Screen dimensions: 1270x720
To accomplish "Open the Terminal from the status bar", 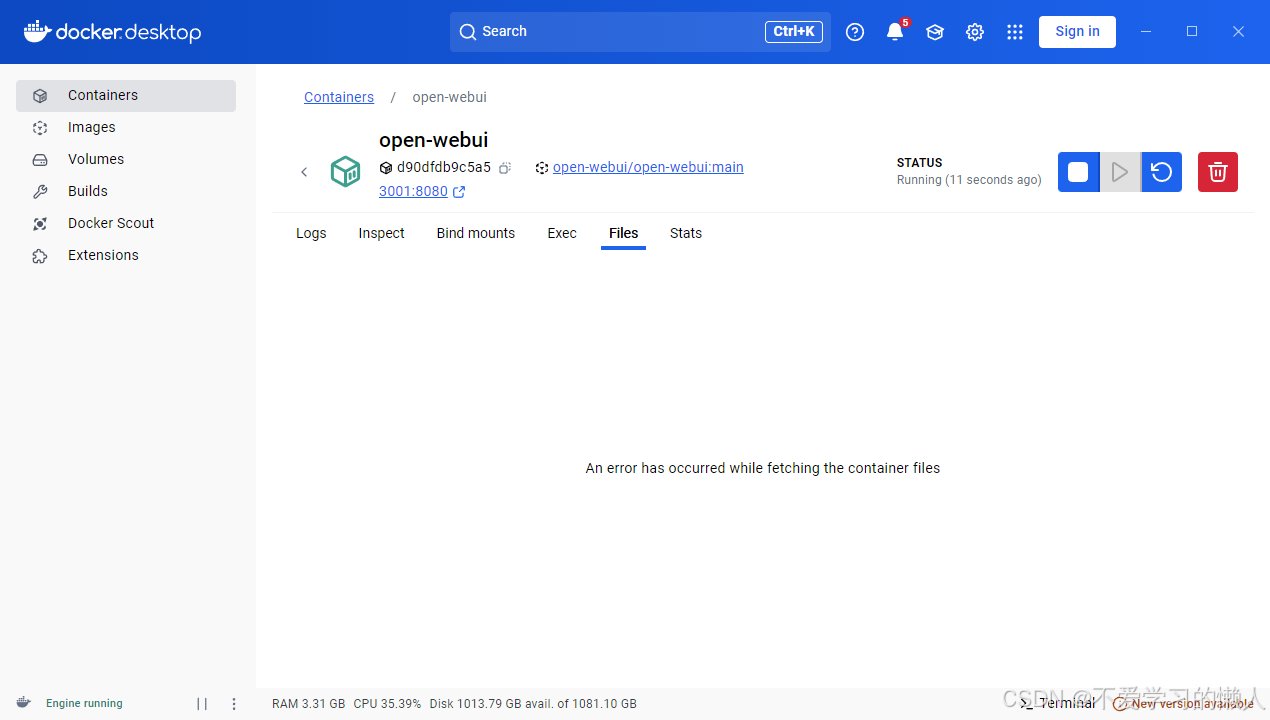I will 1058,703.
